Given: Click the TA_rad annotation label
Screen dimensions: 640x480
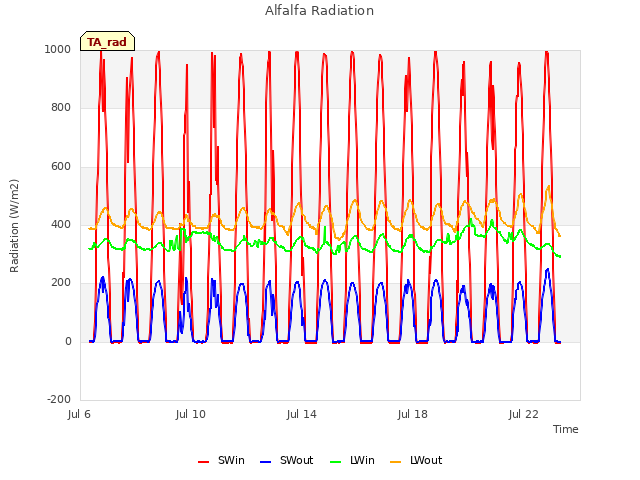Looking at the screenshot, I should (x=107, y=42).
